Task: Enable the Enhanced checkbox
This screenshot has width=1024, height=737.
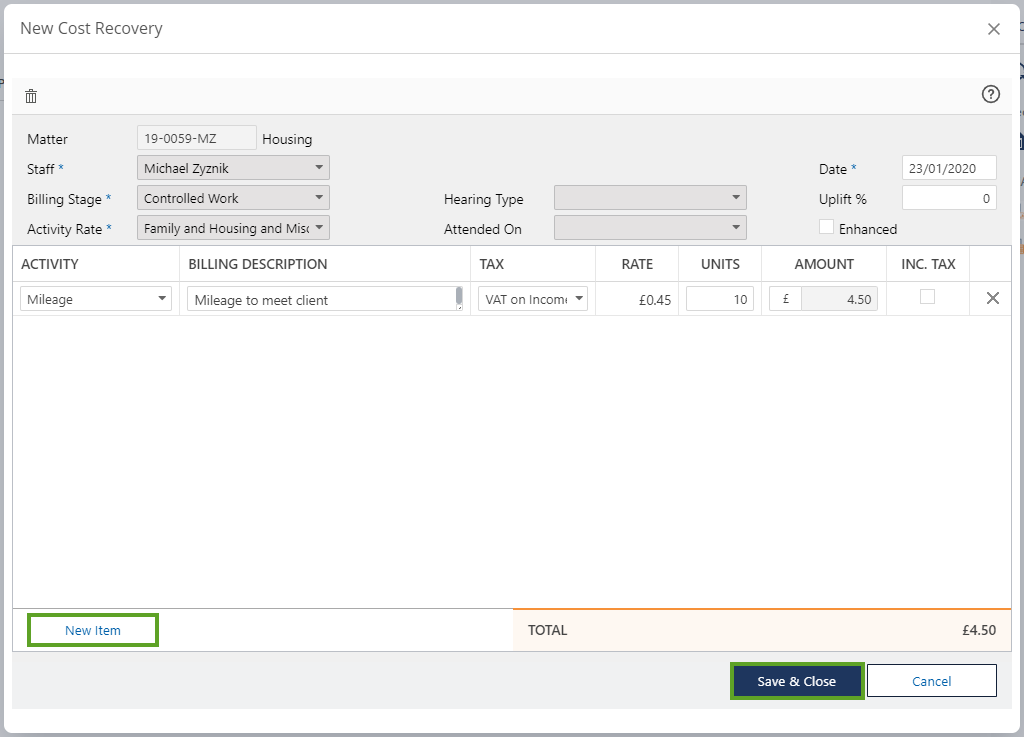Action: pyautogui.click(x=826, y=227)
